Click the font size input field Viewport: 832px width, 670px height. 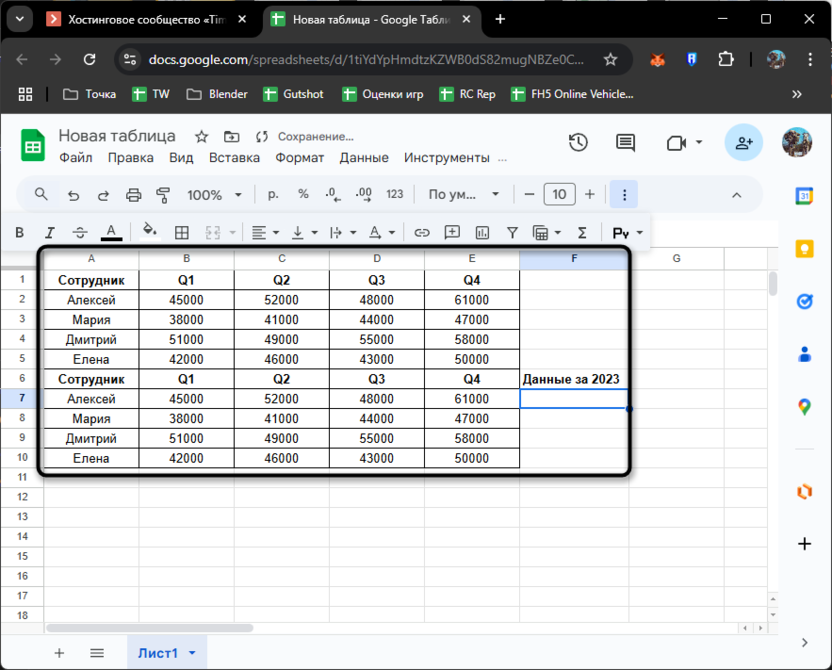[559, 195]
